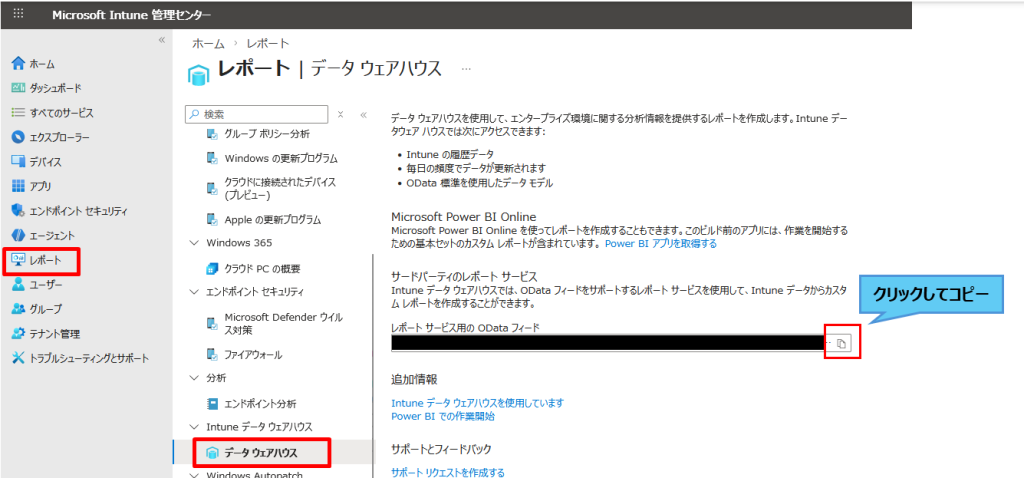Open the more options ellipsis beside title

[465, 69]
